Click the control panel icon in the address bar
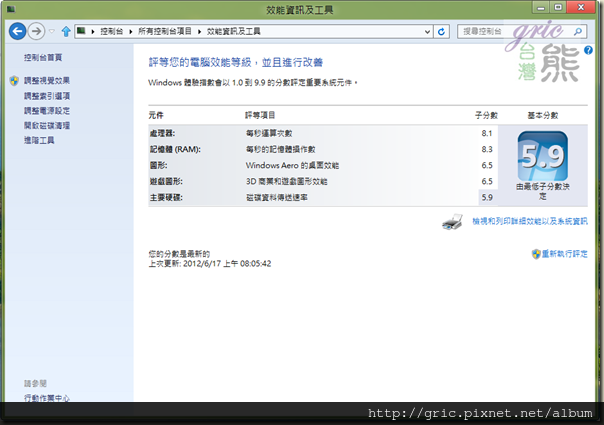 [81, 31]
